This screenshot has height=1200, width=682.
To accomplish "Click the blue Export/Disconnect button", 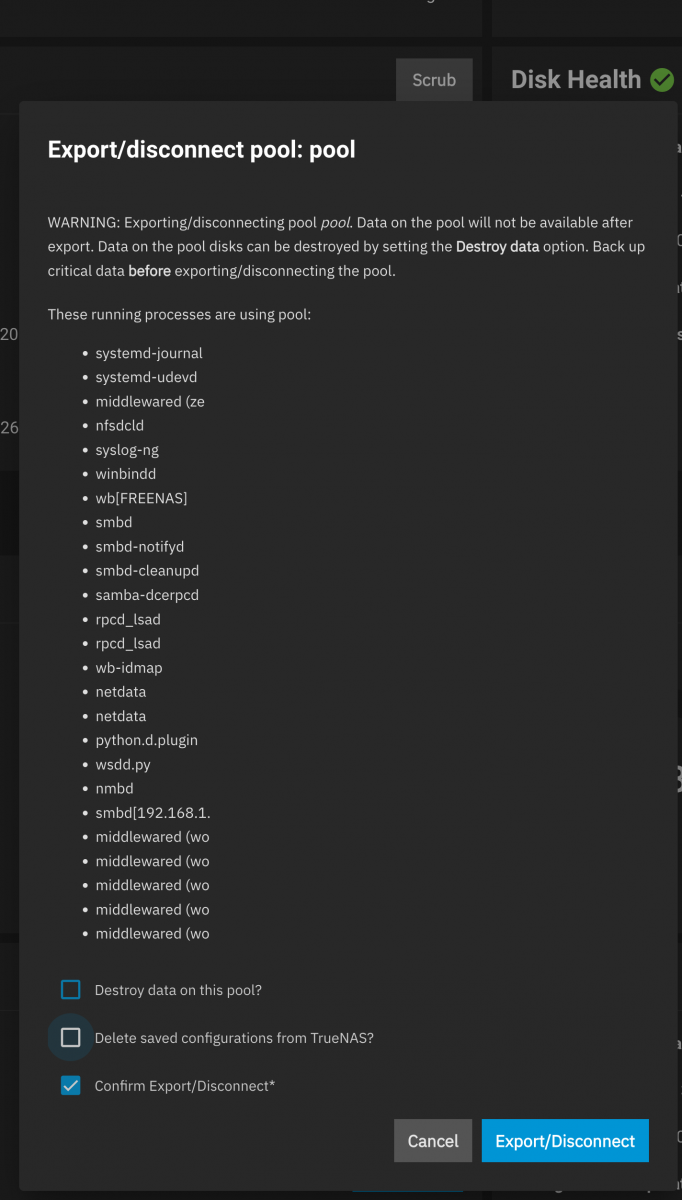I will click(565, 1141).
